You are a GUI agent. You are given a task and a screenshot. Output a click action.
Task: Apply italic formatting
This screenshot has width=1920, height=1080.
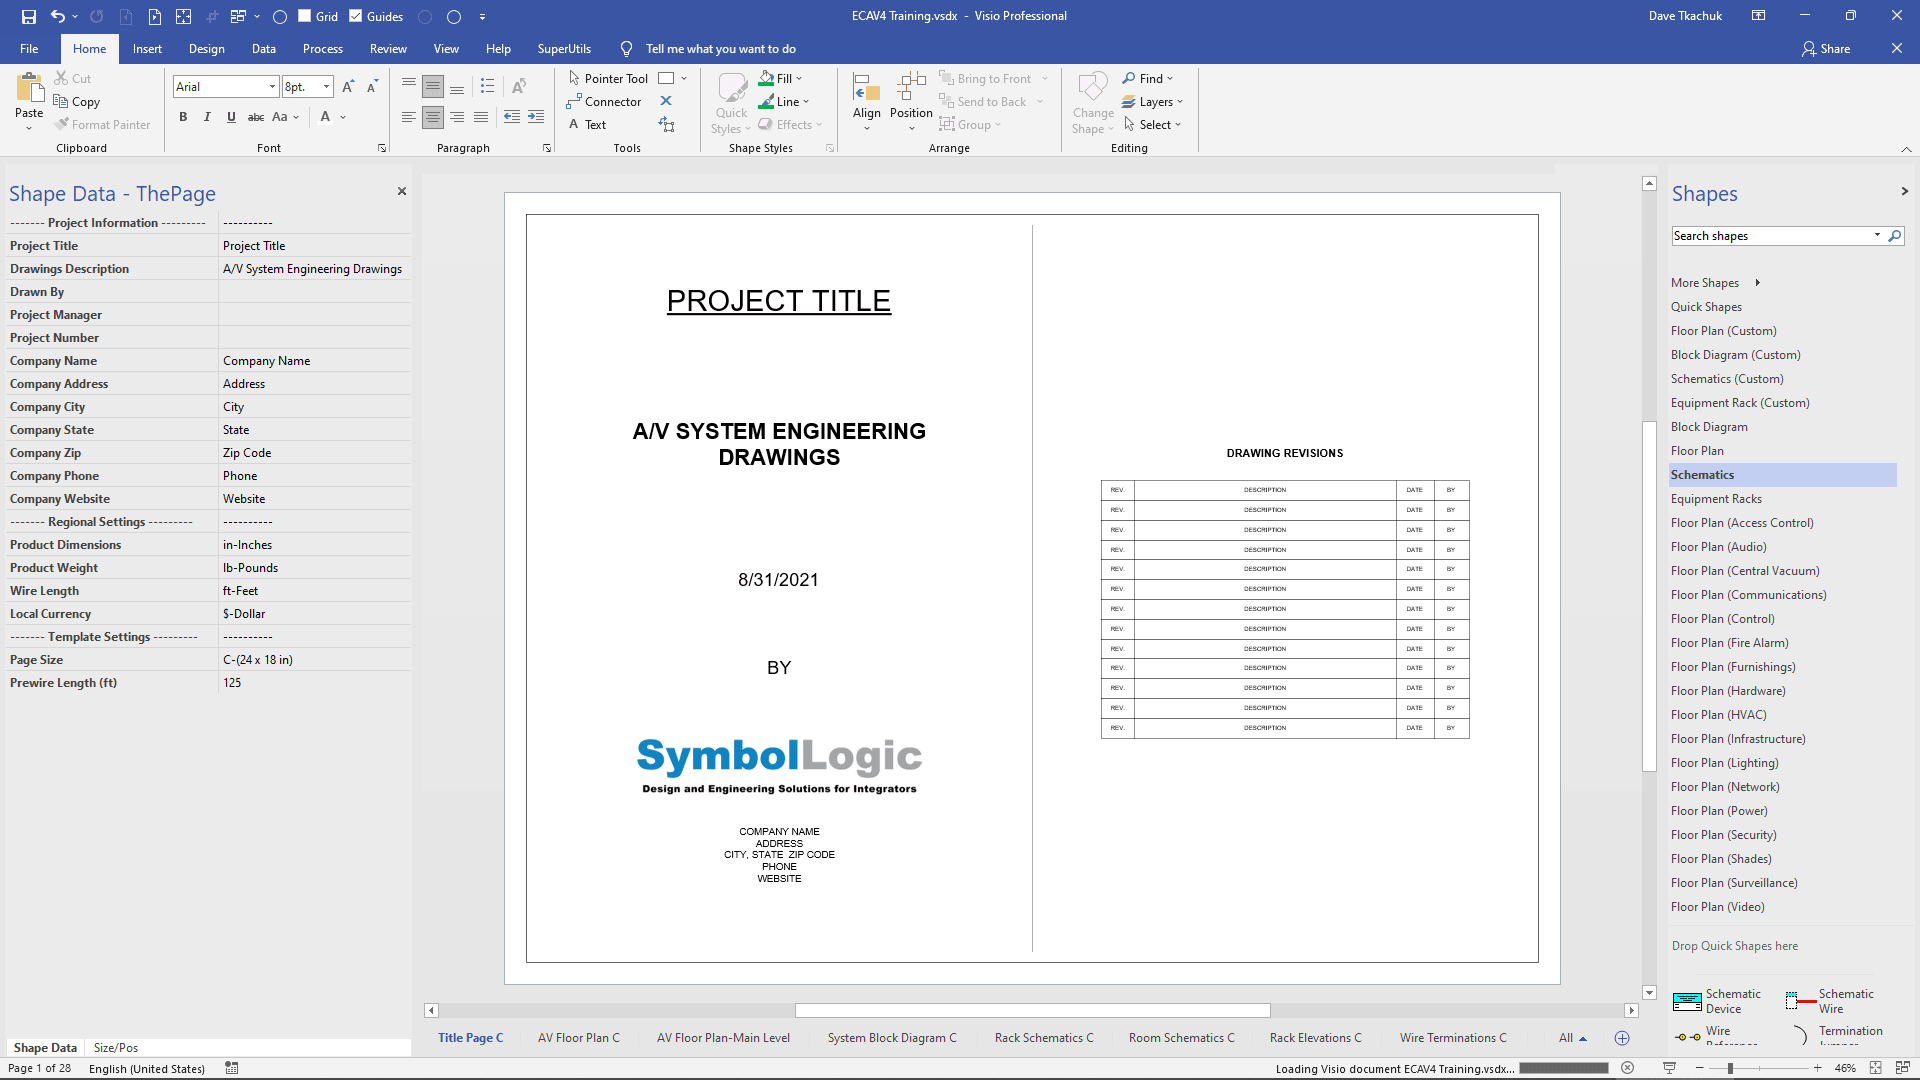207,117
